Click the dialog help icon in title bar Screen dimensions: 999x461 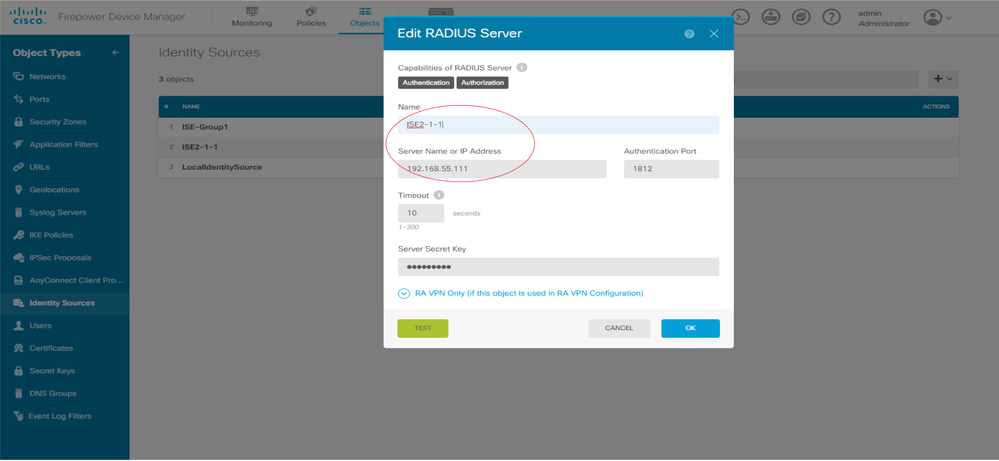click(x=689, y=34)
